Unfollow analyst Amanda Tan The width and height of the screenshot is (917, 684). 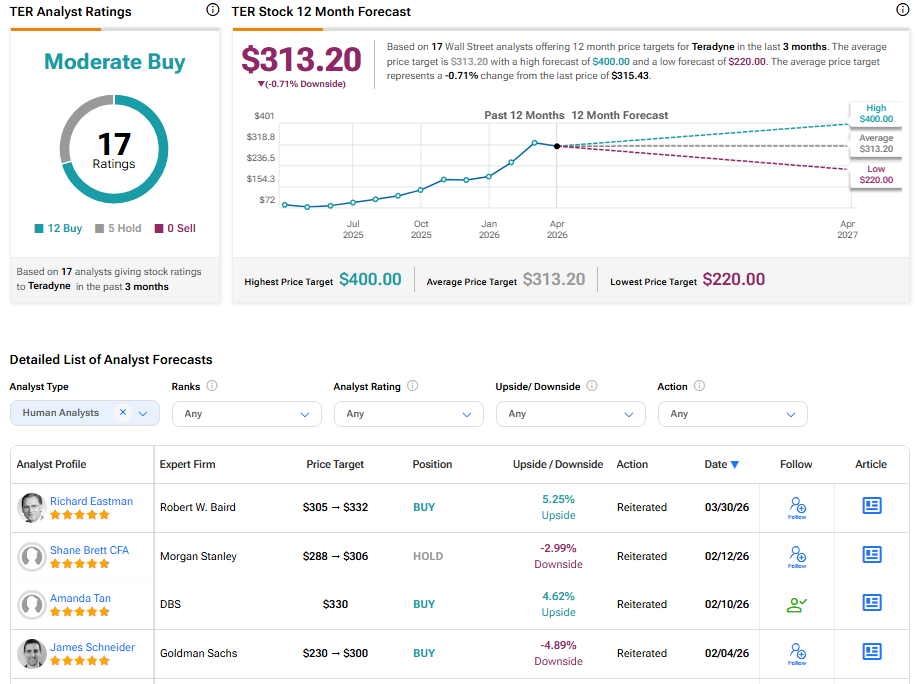(797, 604)
